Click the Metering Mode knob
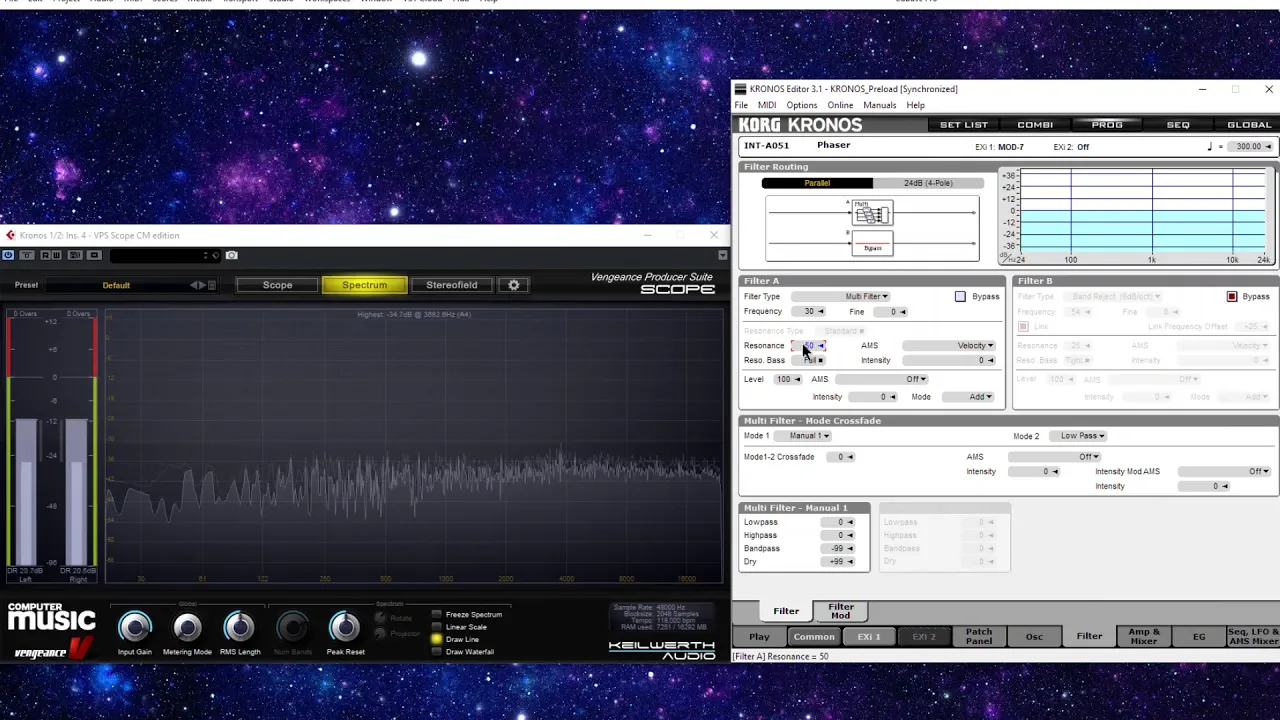This screenshot has height=720, width=1280. tap(187, 627)
